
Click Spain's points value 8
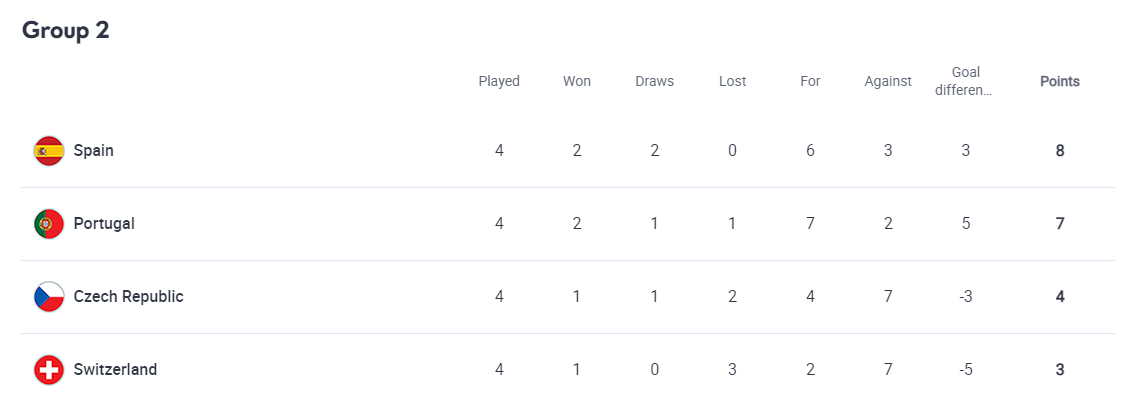pos(1060,151)
